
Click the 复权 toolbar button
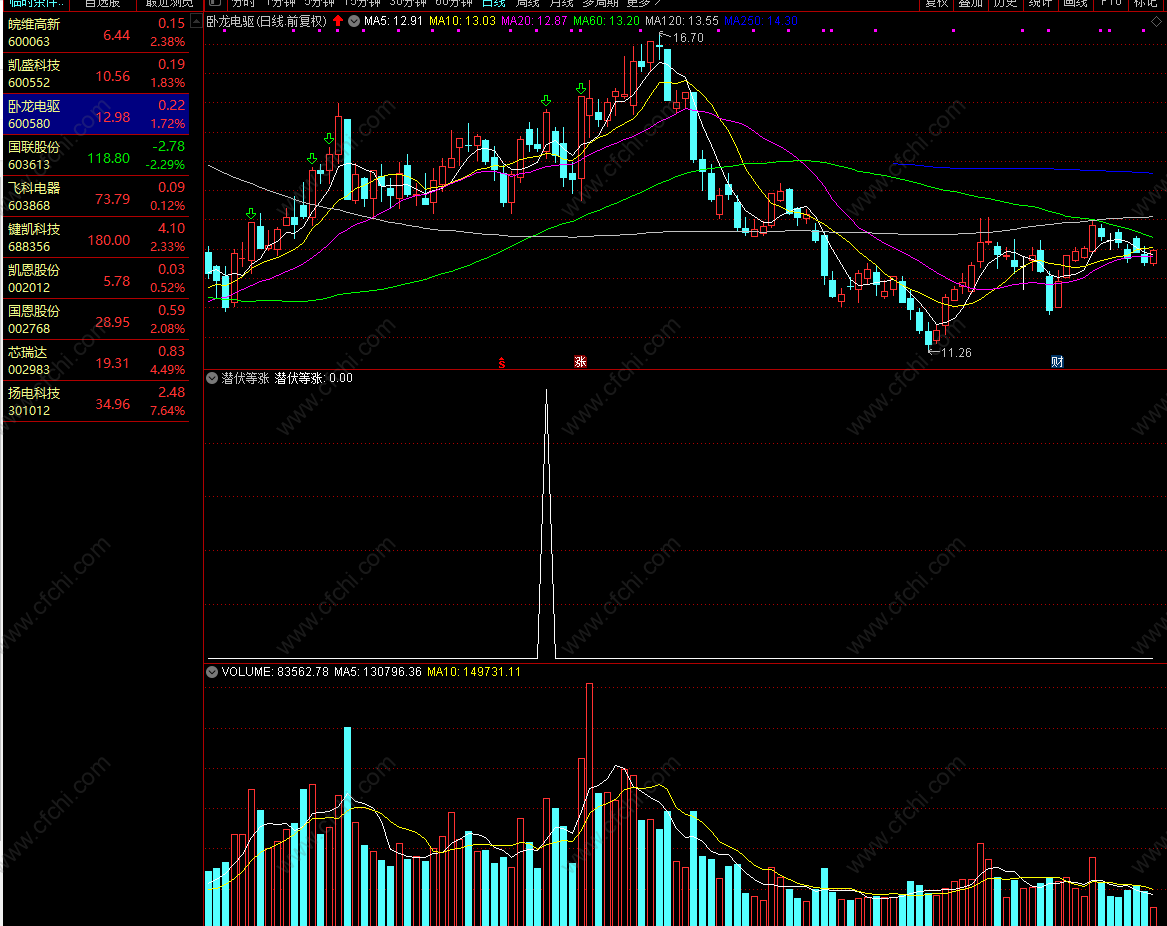tap(936, 4)
